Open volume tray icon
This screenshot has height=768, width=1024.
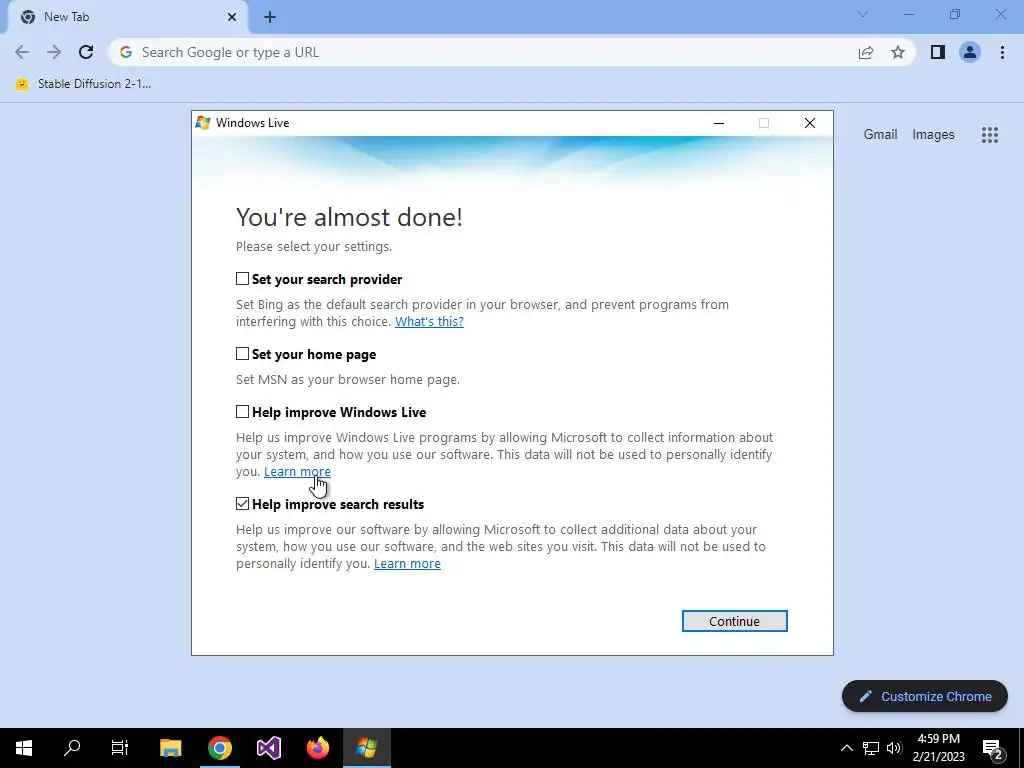(x=894, y=748)
